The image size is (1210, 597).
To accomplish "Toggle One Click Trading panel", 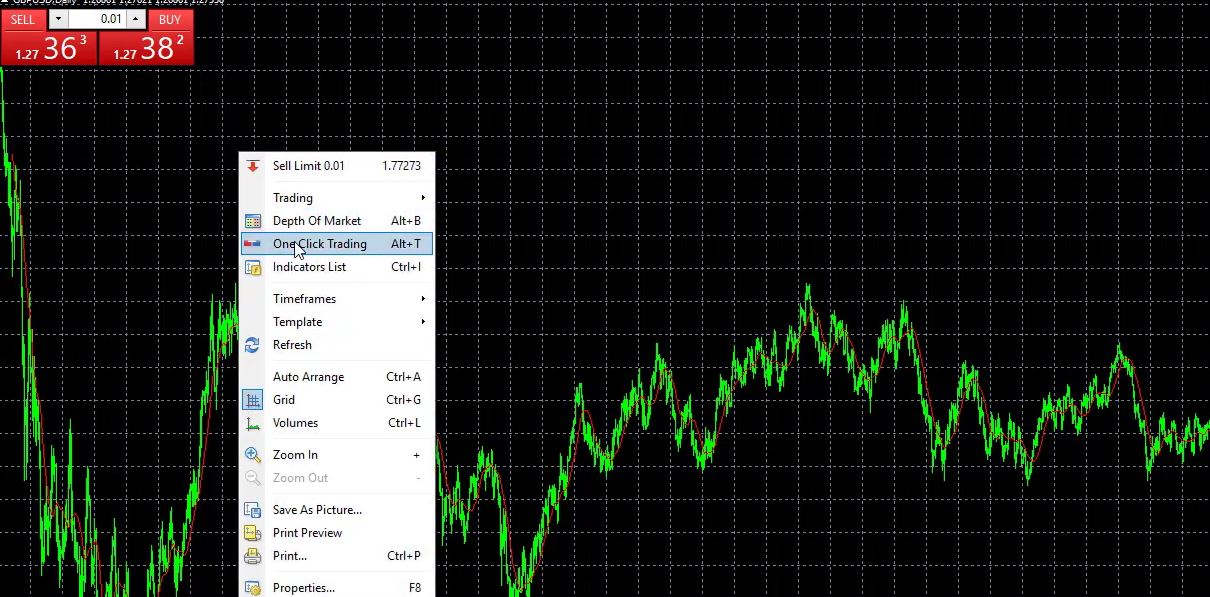I will [320, 244].
